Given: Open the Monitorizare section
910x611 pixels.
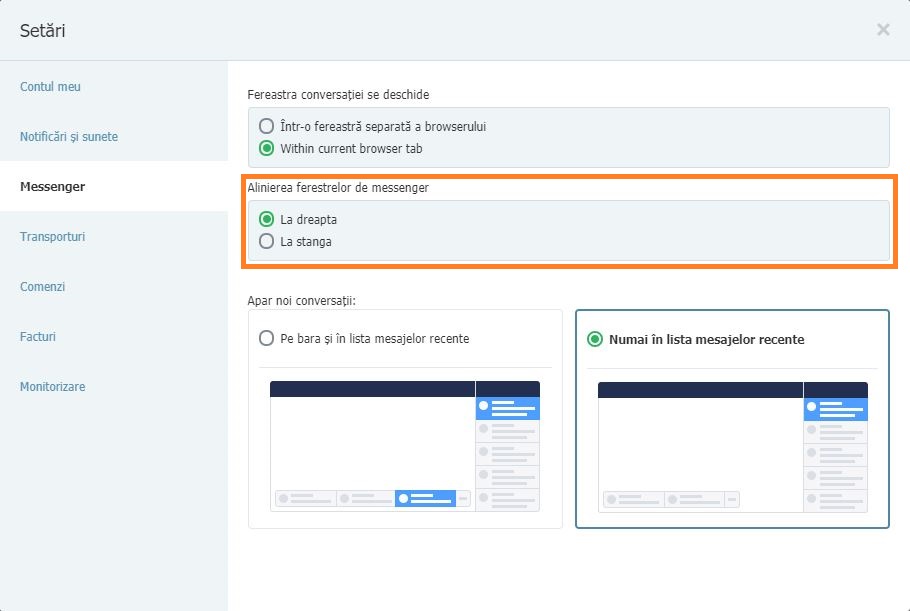Looking at the screenshot, I should (52, 386).
